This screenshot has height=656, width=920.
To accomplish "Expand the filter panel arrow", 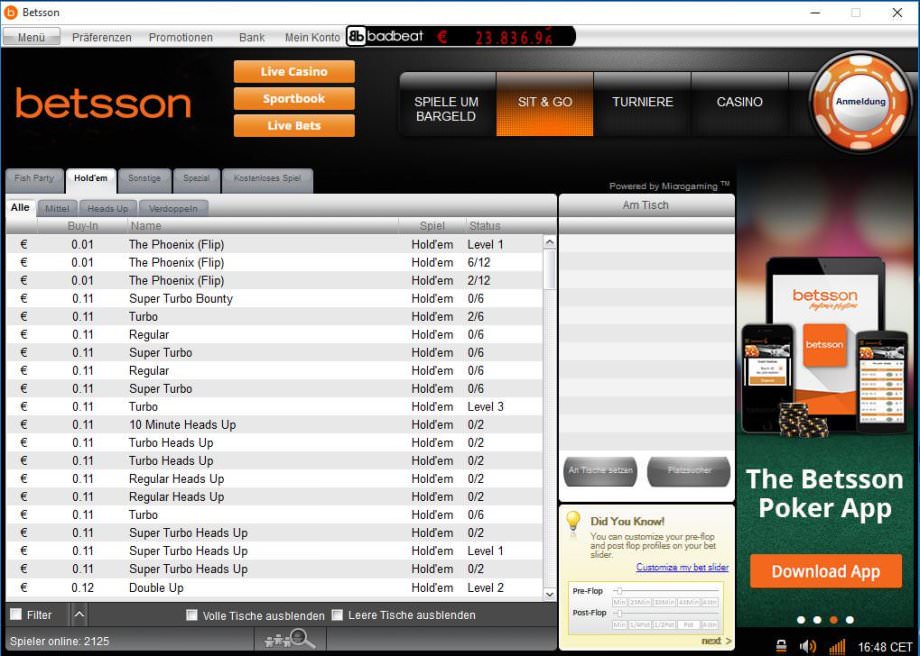I will [79, 615].
